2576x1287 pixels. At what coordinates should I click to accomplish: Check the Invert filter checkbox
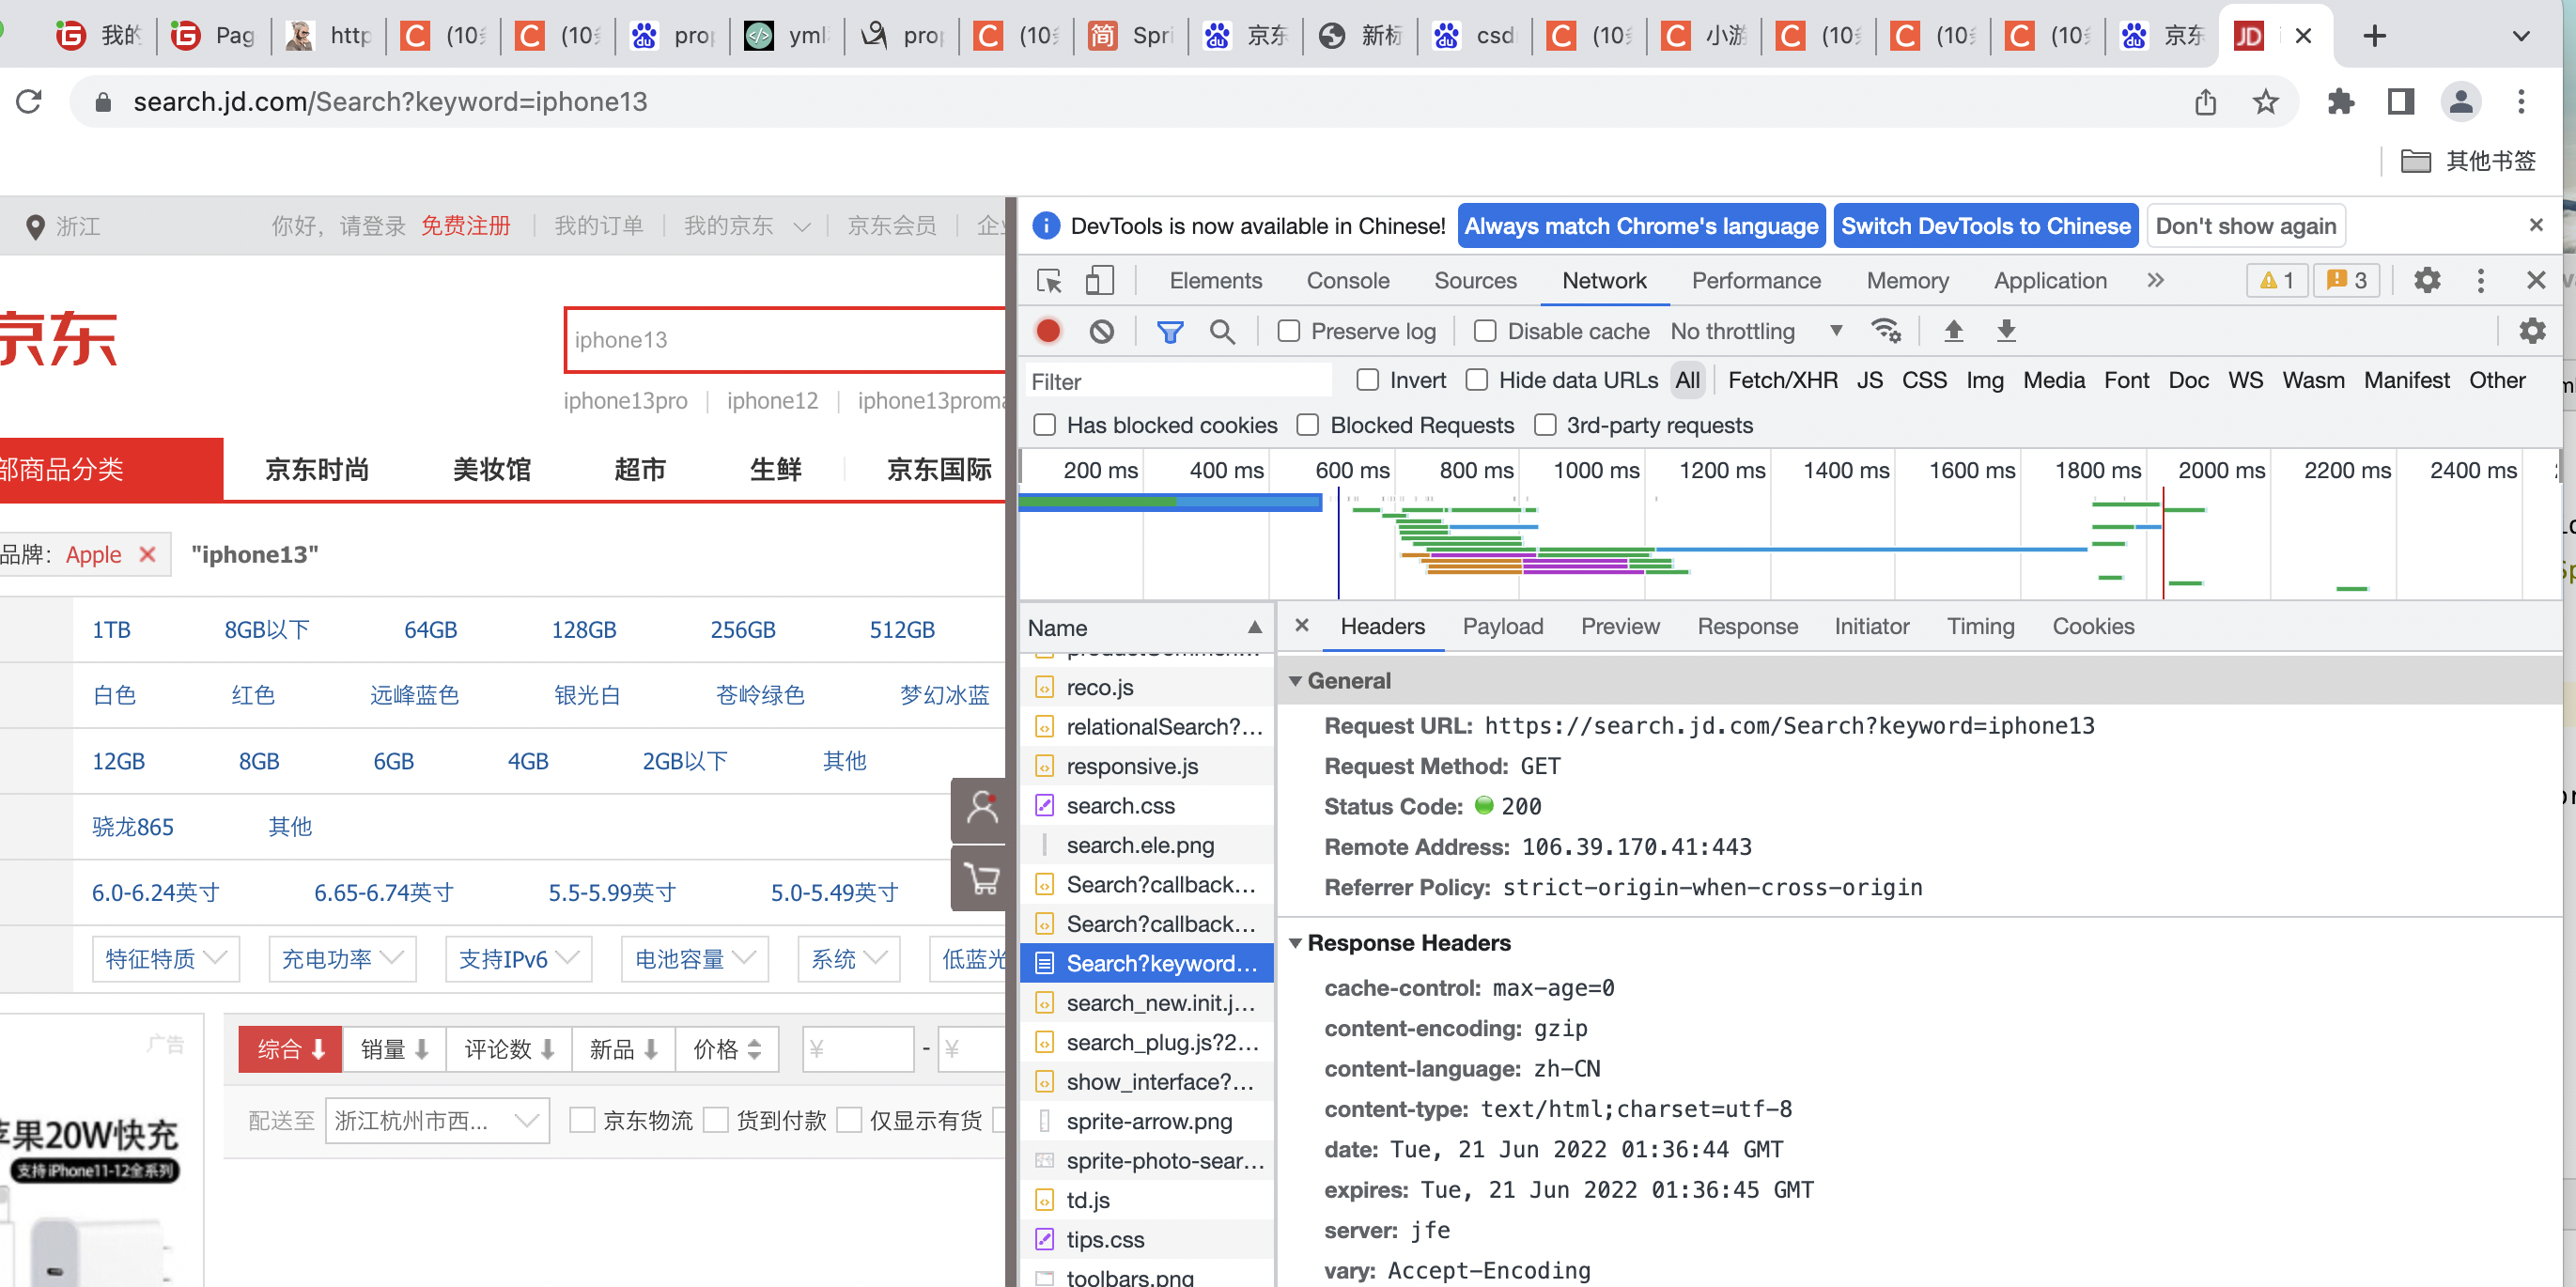point(1368,380)
